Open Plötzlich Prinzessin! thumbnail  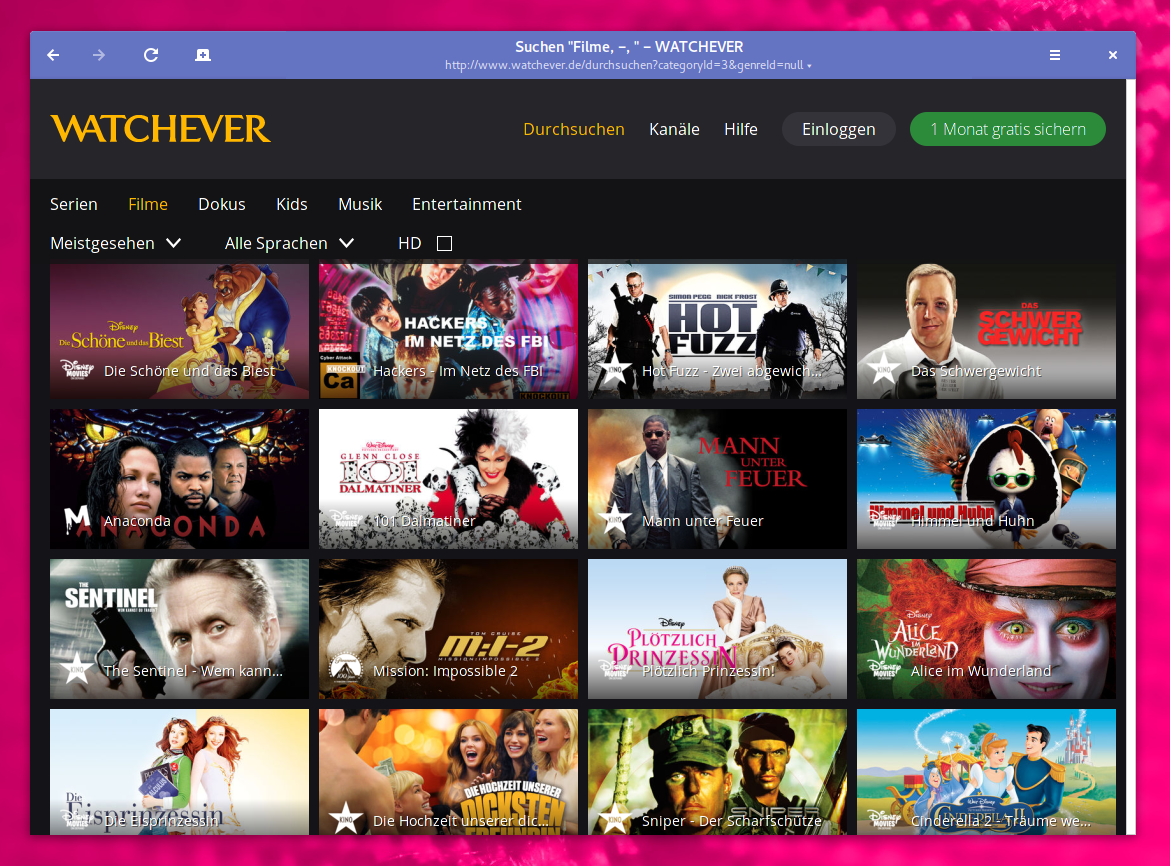(x=717, y=629)
